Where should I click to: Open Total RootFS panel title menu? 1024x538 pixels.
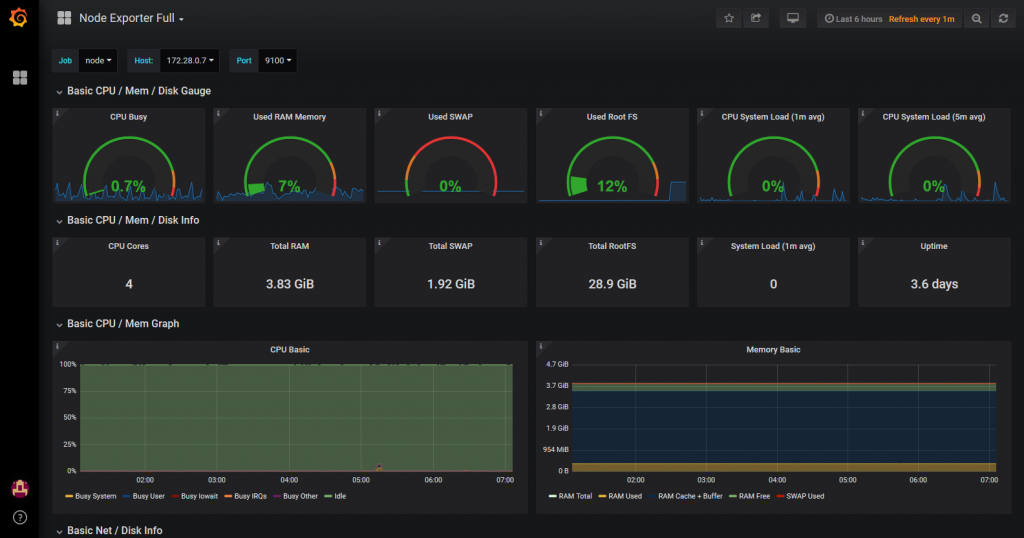tap(612, 246)
